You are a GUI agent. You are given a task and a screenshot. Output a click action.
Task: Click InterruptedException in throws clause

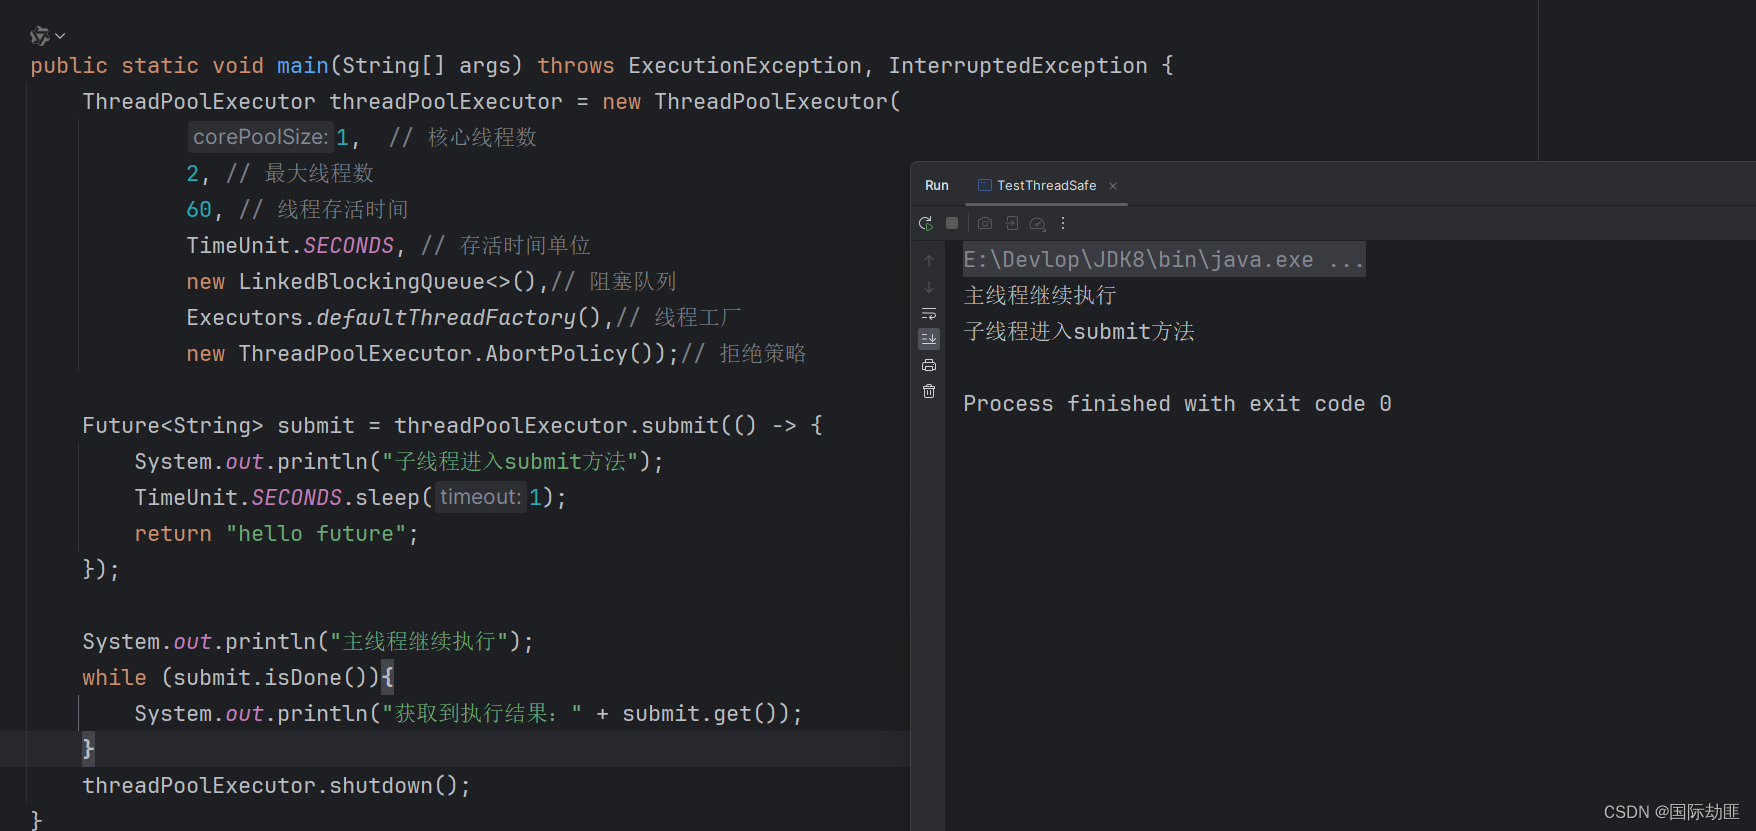point(1018,66)
